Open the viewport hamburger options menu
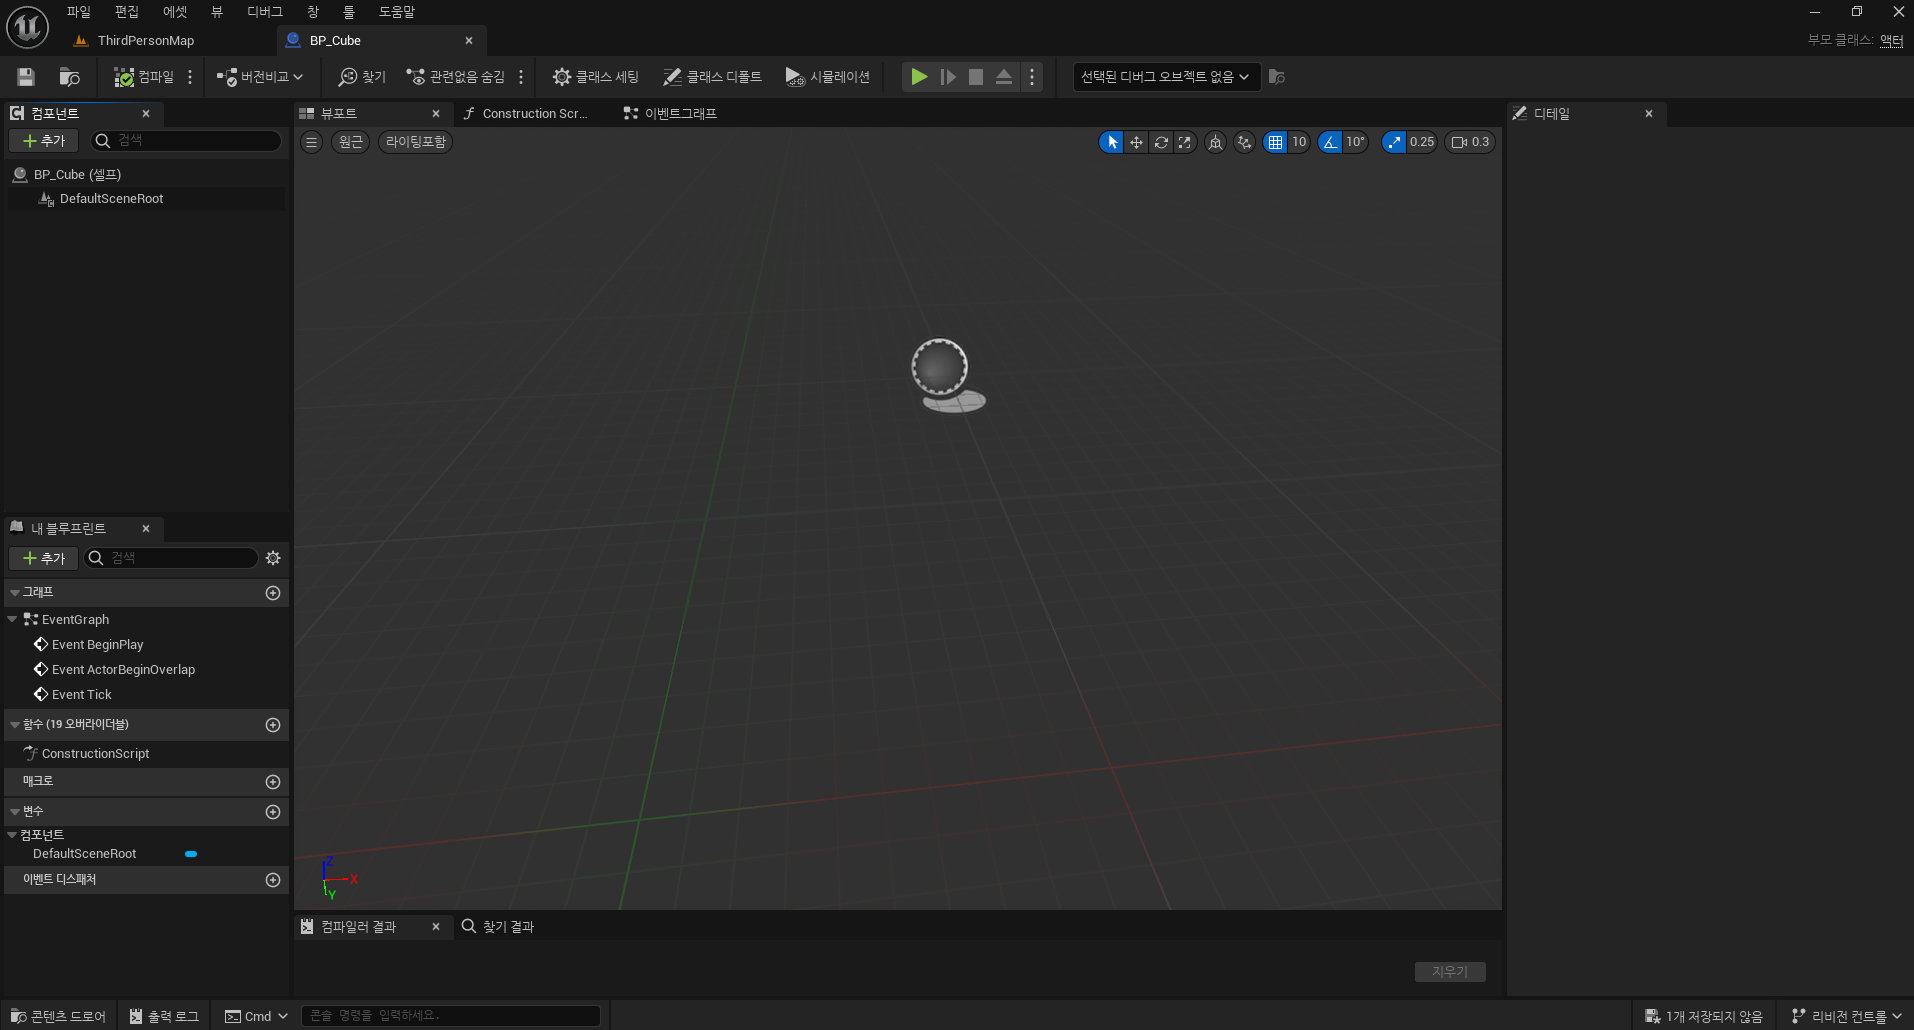This screenshot has width=1914, height=1030. pyautogui.click(x=312, y=142)
